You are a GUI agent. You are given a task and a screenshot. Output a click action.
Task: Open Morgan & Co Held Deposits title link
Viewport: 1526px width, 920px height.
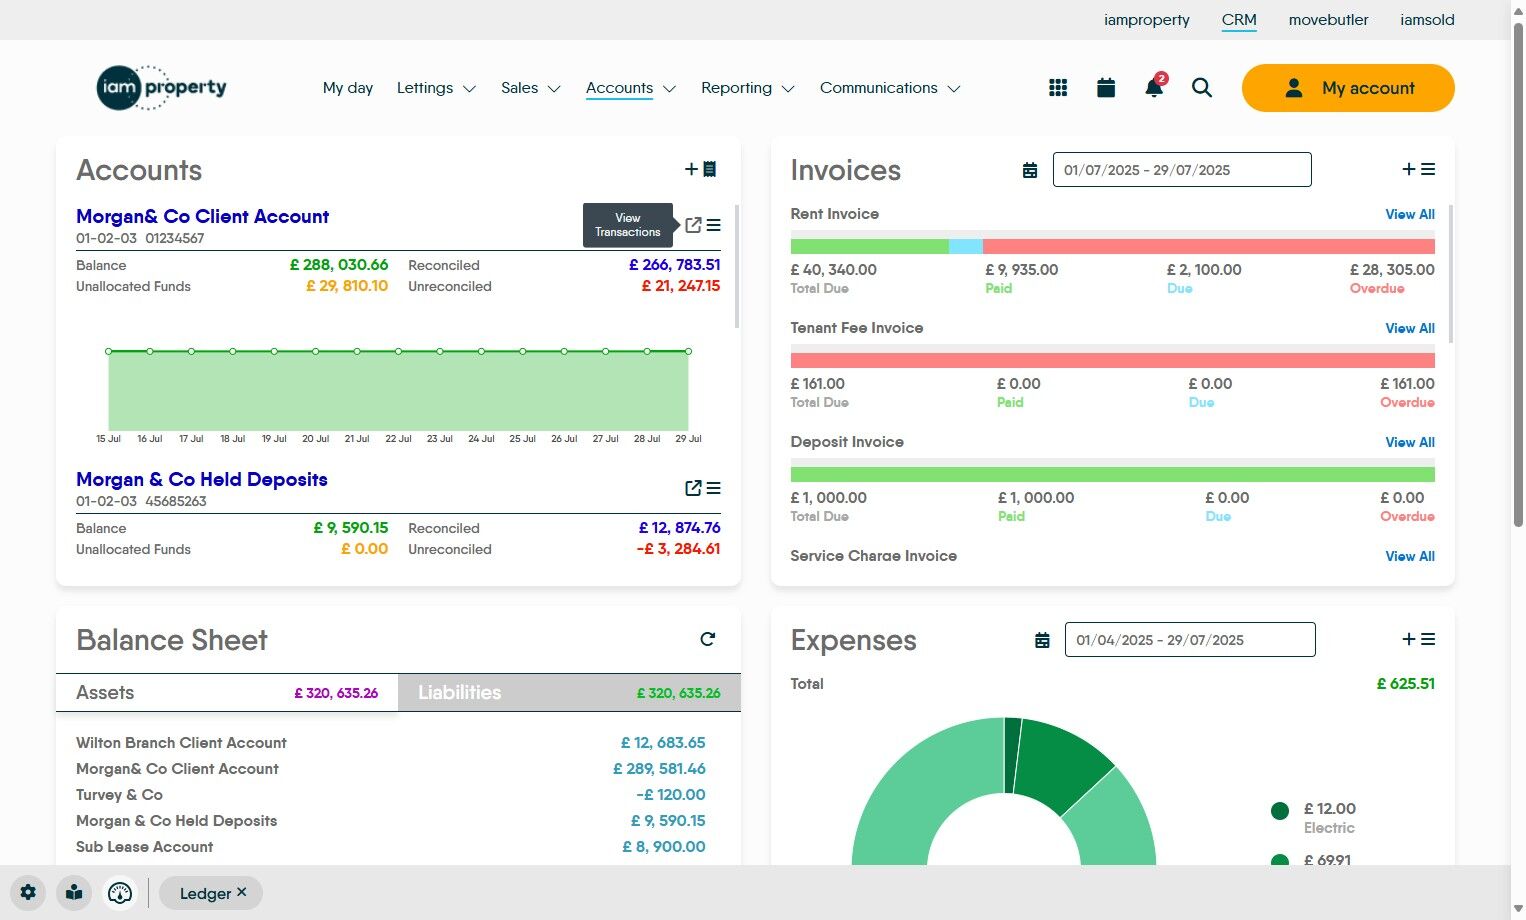[202, 479]
